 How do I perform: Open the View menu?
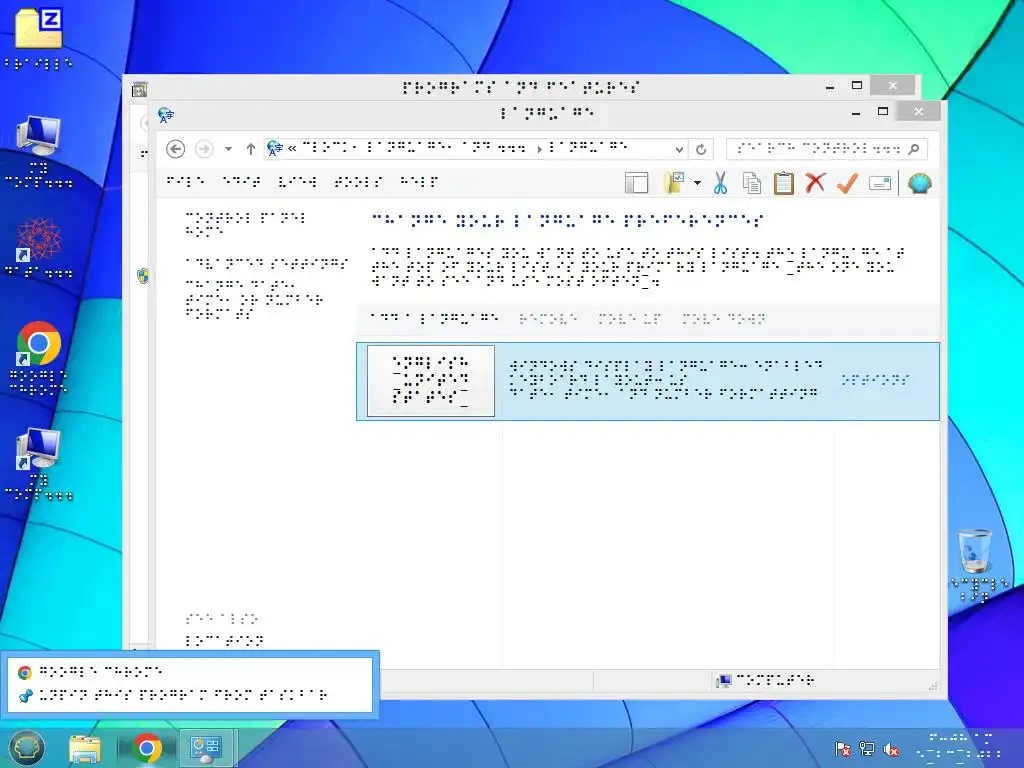(x=297, y=181)
